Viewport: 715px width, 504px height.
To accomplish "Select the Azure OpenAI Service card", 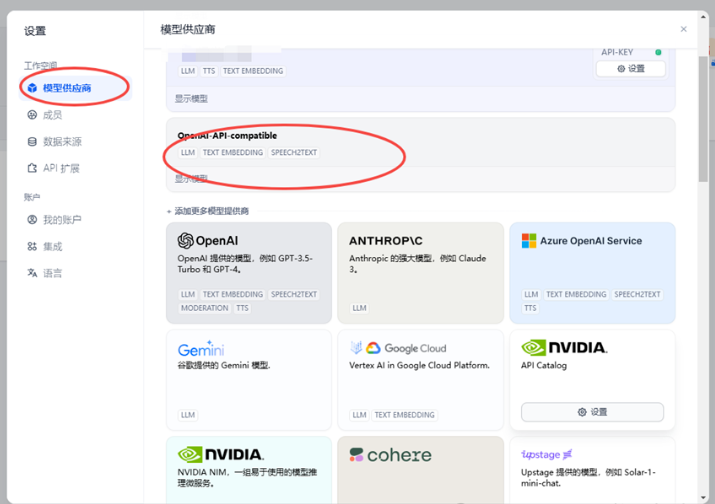I will [592, 273].
